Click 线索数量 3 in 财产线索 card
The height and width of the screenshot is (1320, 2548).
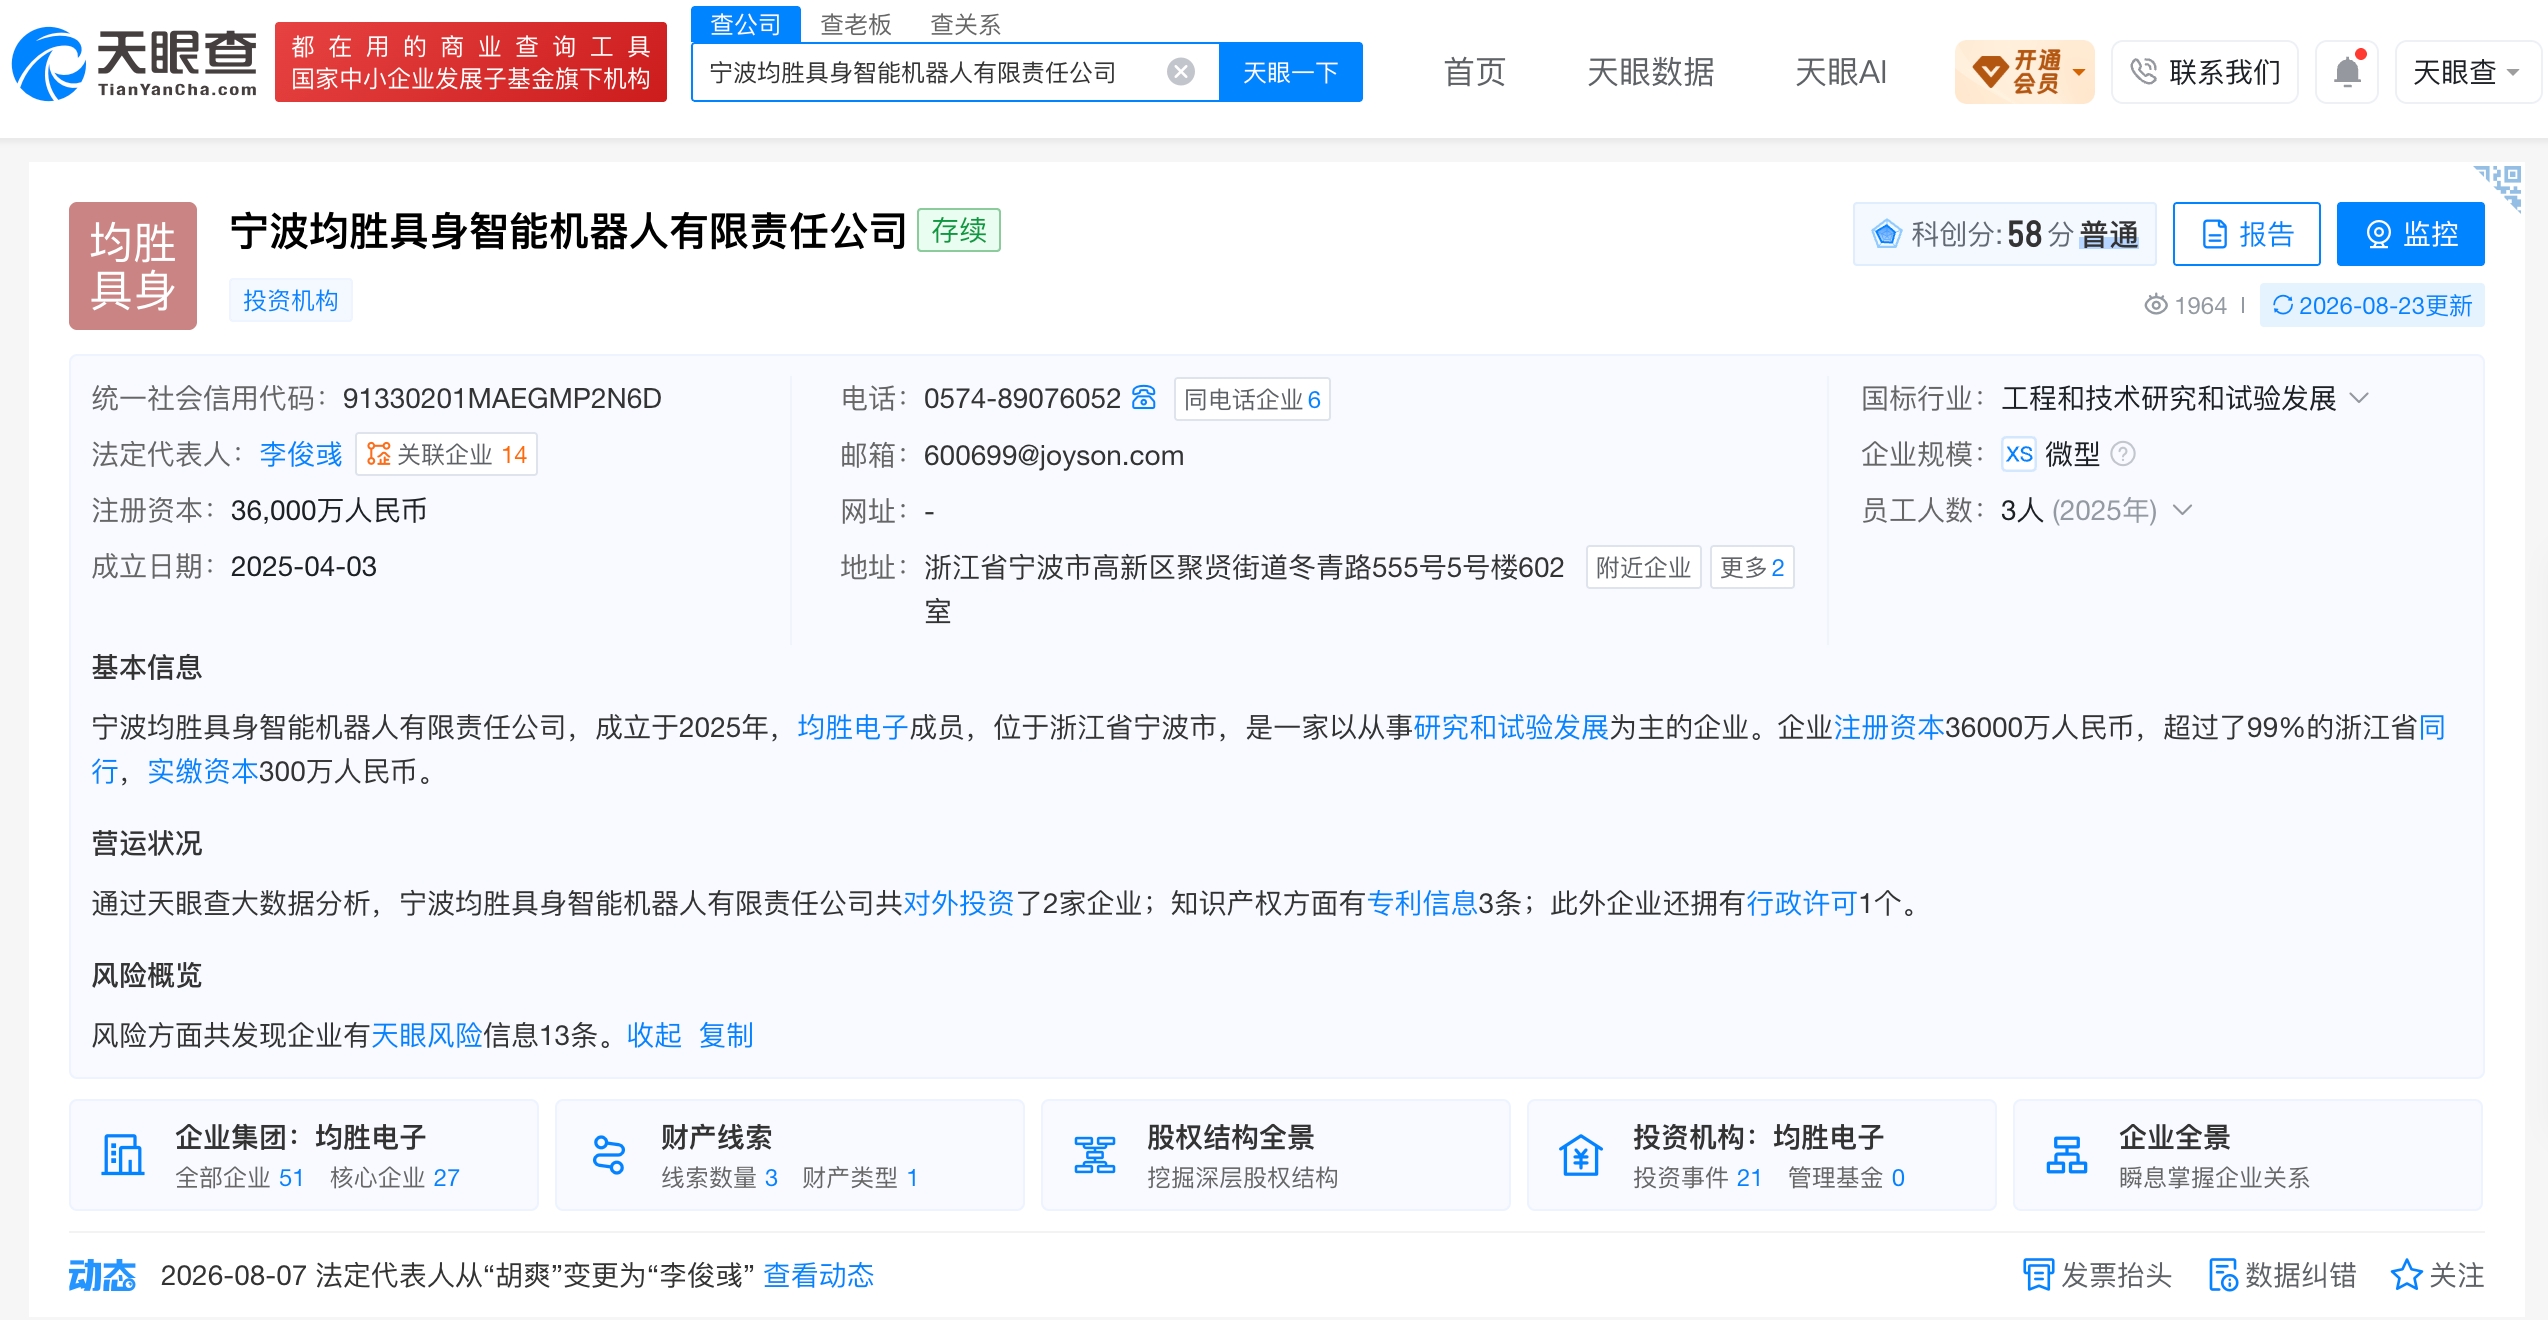tap(720, 1177)
